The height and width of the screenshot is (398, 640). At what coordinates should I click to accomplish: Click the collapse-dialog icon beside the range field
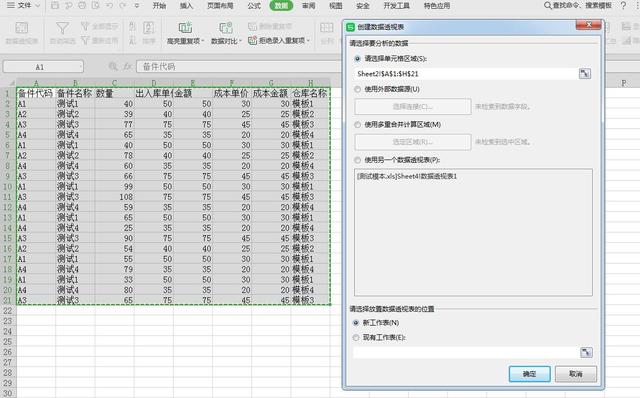pyautogui.click(x=585, y=74)
